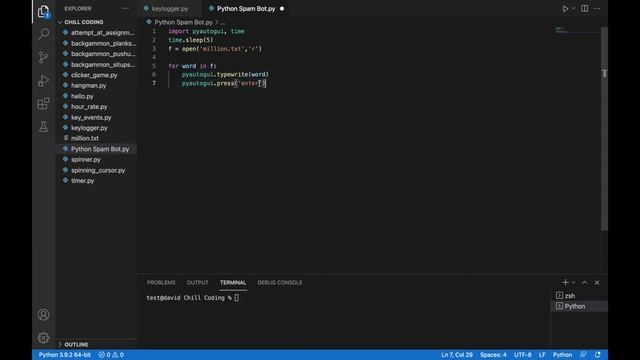Click the minimap code preview
Screen dimensions: 640x360
click(x=561, y=30)
